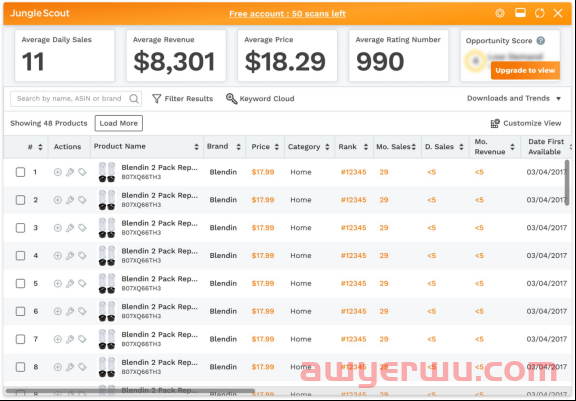Viewport: 576px width, 401px height.
Task: Click the tag icon in row 1
Action: tap(82, 172)
